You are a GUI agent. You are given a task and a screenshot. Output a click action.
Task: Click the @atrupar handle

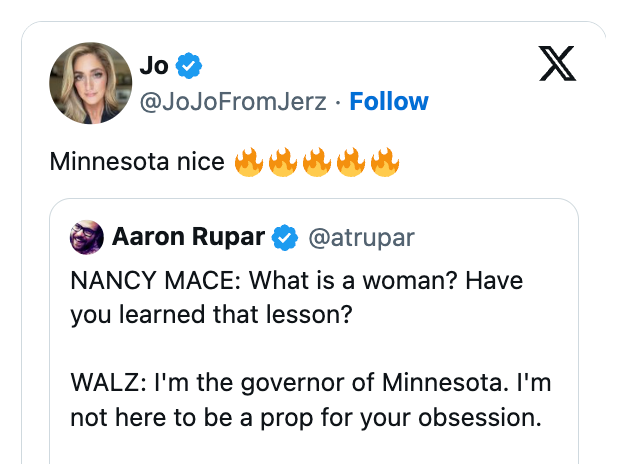[x=361, y=238]
